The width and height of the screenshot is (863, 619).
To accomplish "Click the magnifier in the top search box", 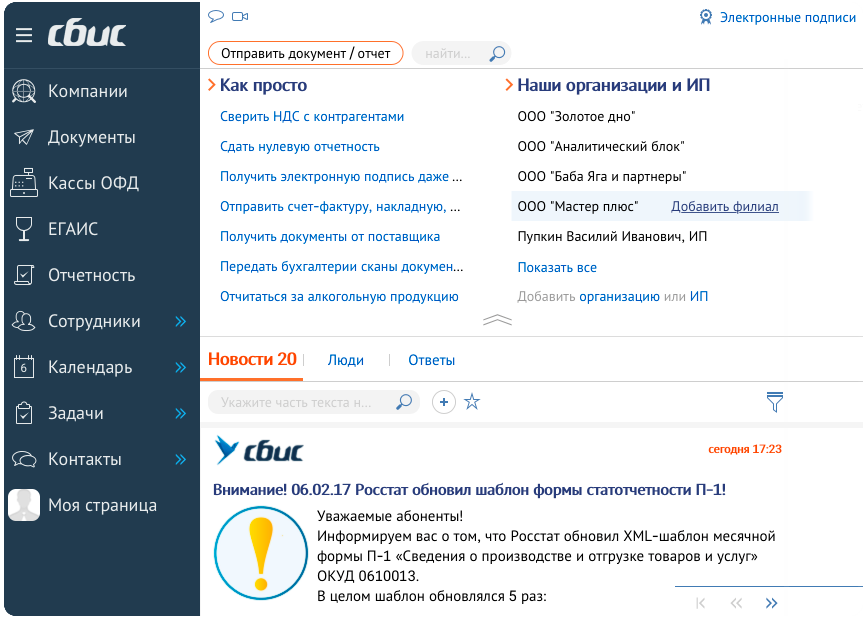I will point(496,53).
